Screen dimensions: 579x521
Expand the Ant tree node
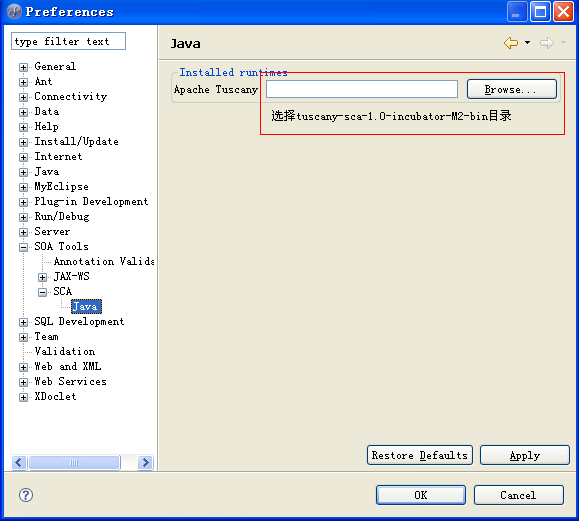(23, 82)
